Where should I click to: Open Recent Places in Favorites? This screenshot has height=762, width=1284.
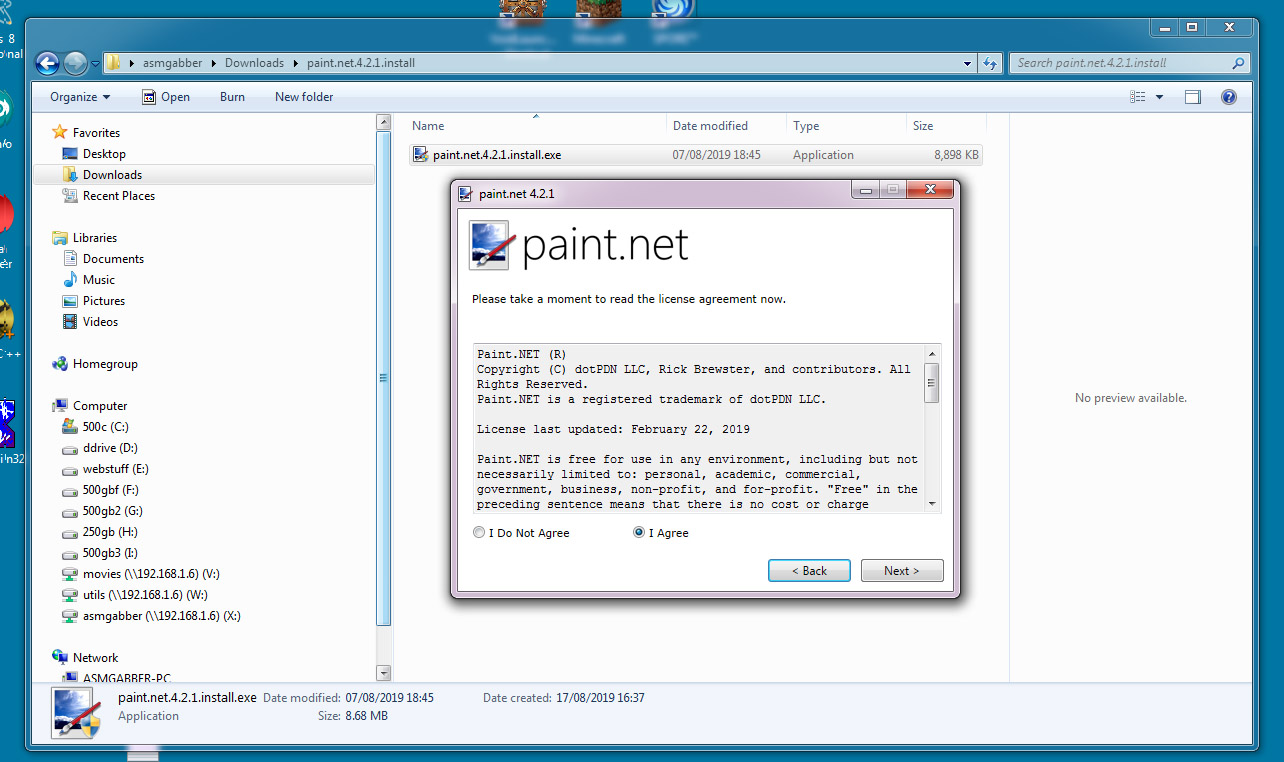pos(118,196)
